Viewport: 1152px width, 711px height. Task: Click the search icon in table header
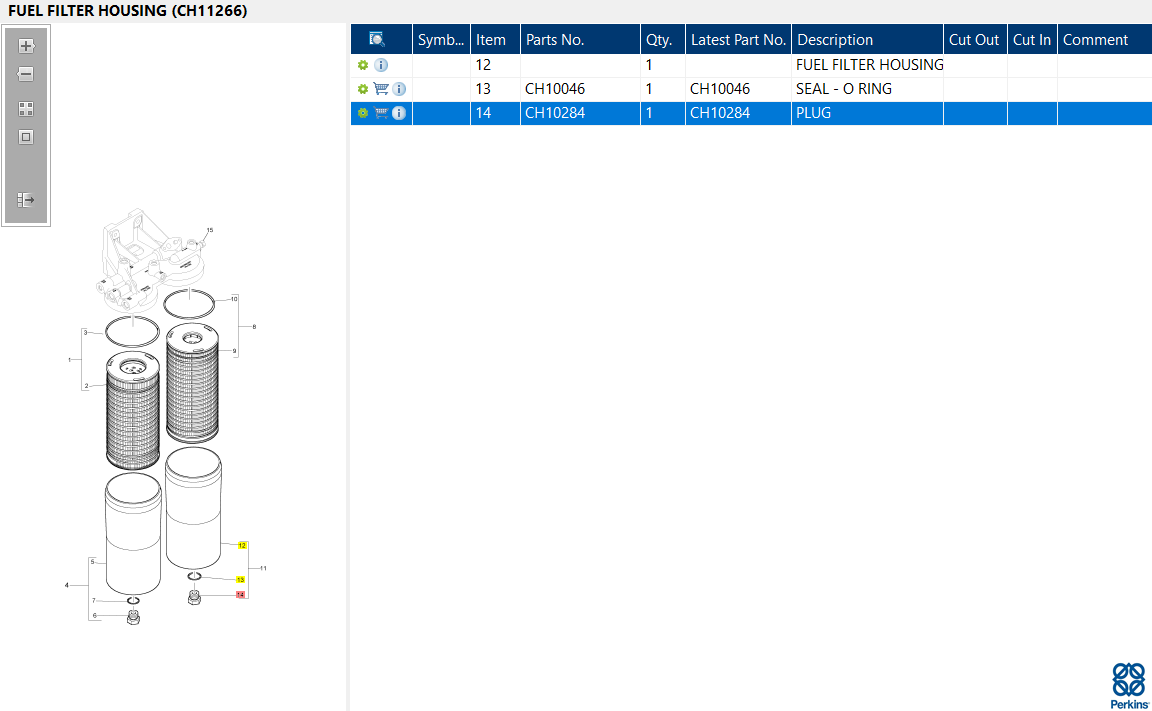click(x=377, y=40)
